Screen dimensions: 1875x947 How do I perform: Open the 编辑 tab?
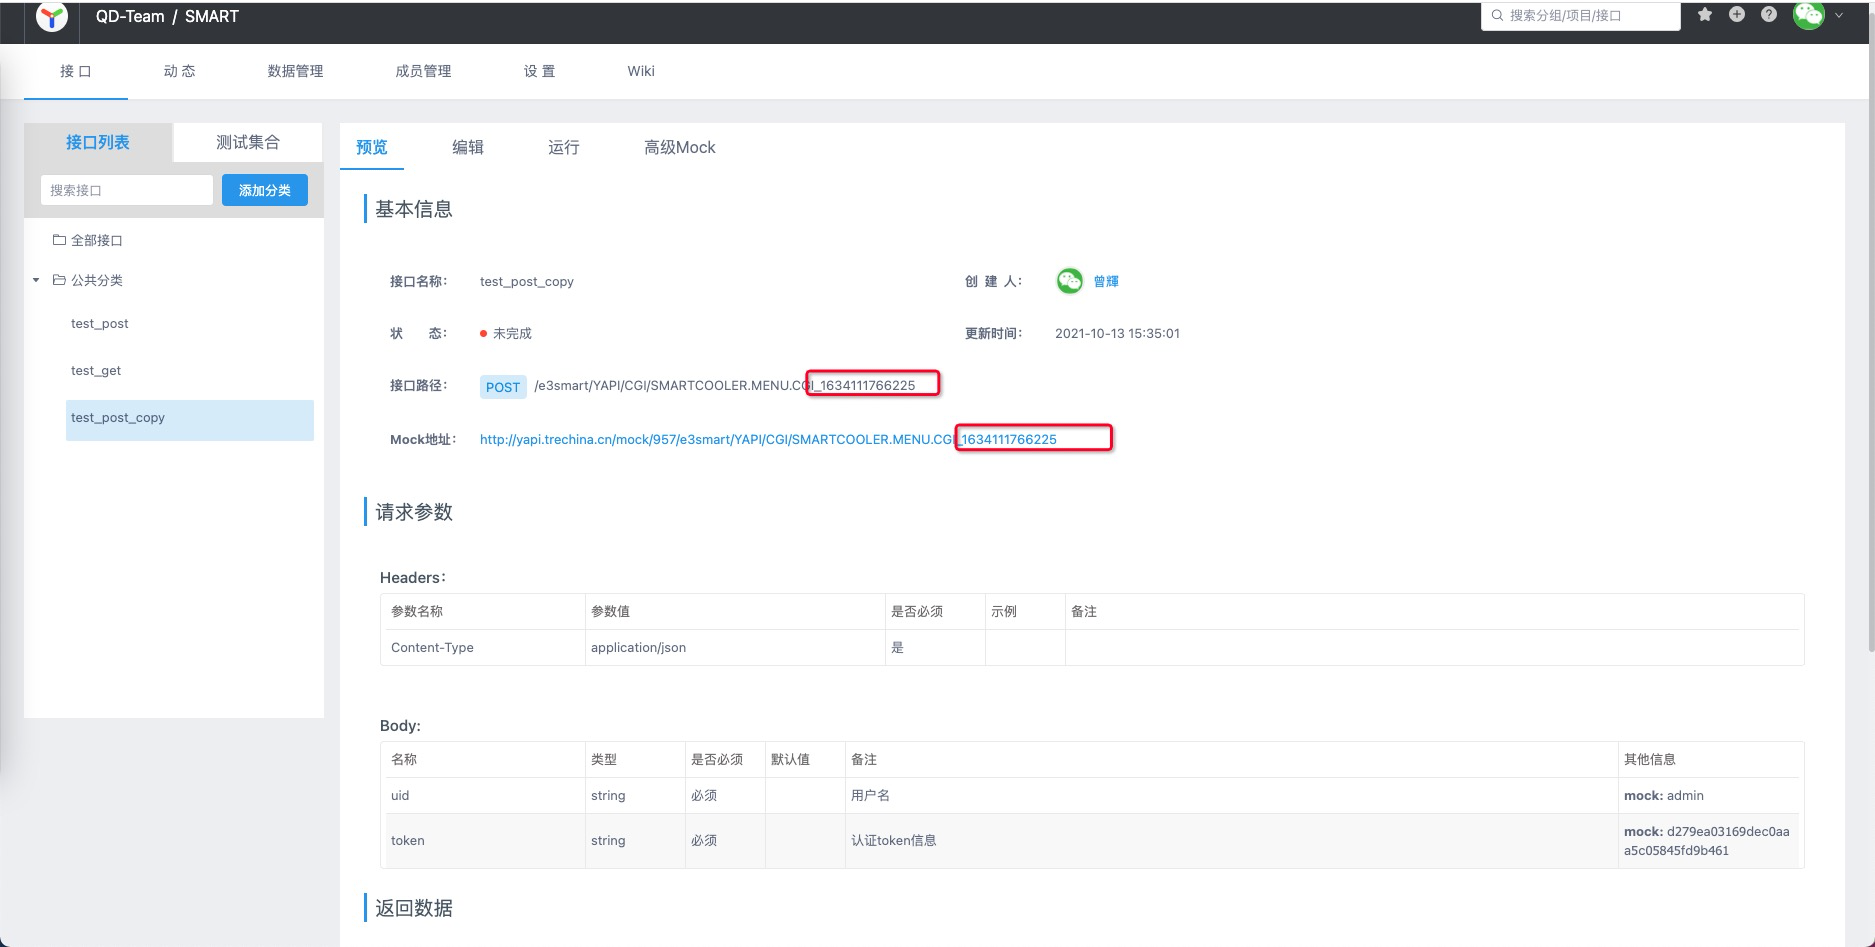[468, 147]
